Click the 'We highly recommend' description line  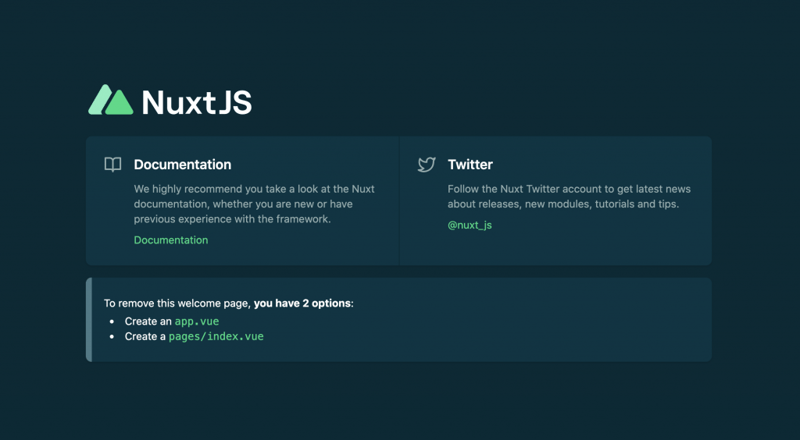click(254, 189)
